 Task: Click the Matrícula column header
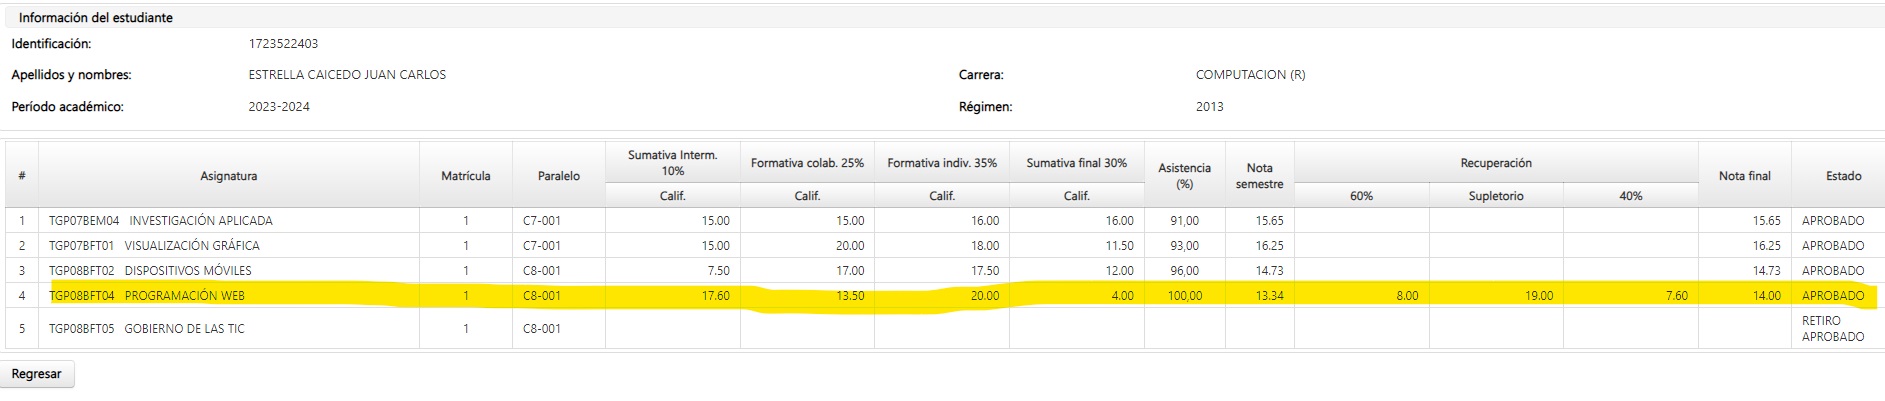[x=466, y=175]
